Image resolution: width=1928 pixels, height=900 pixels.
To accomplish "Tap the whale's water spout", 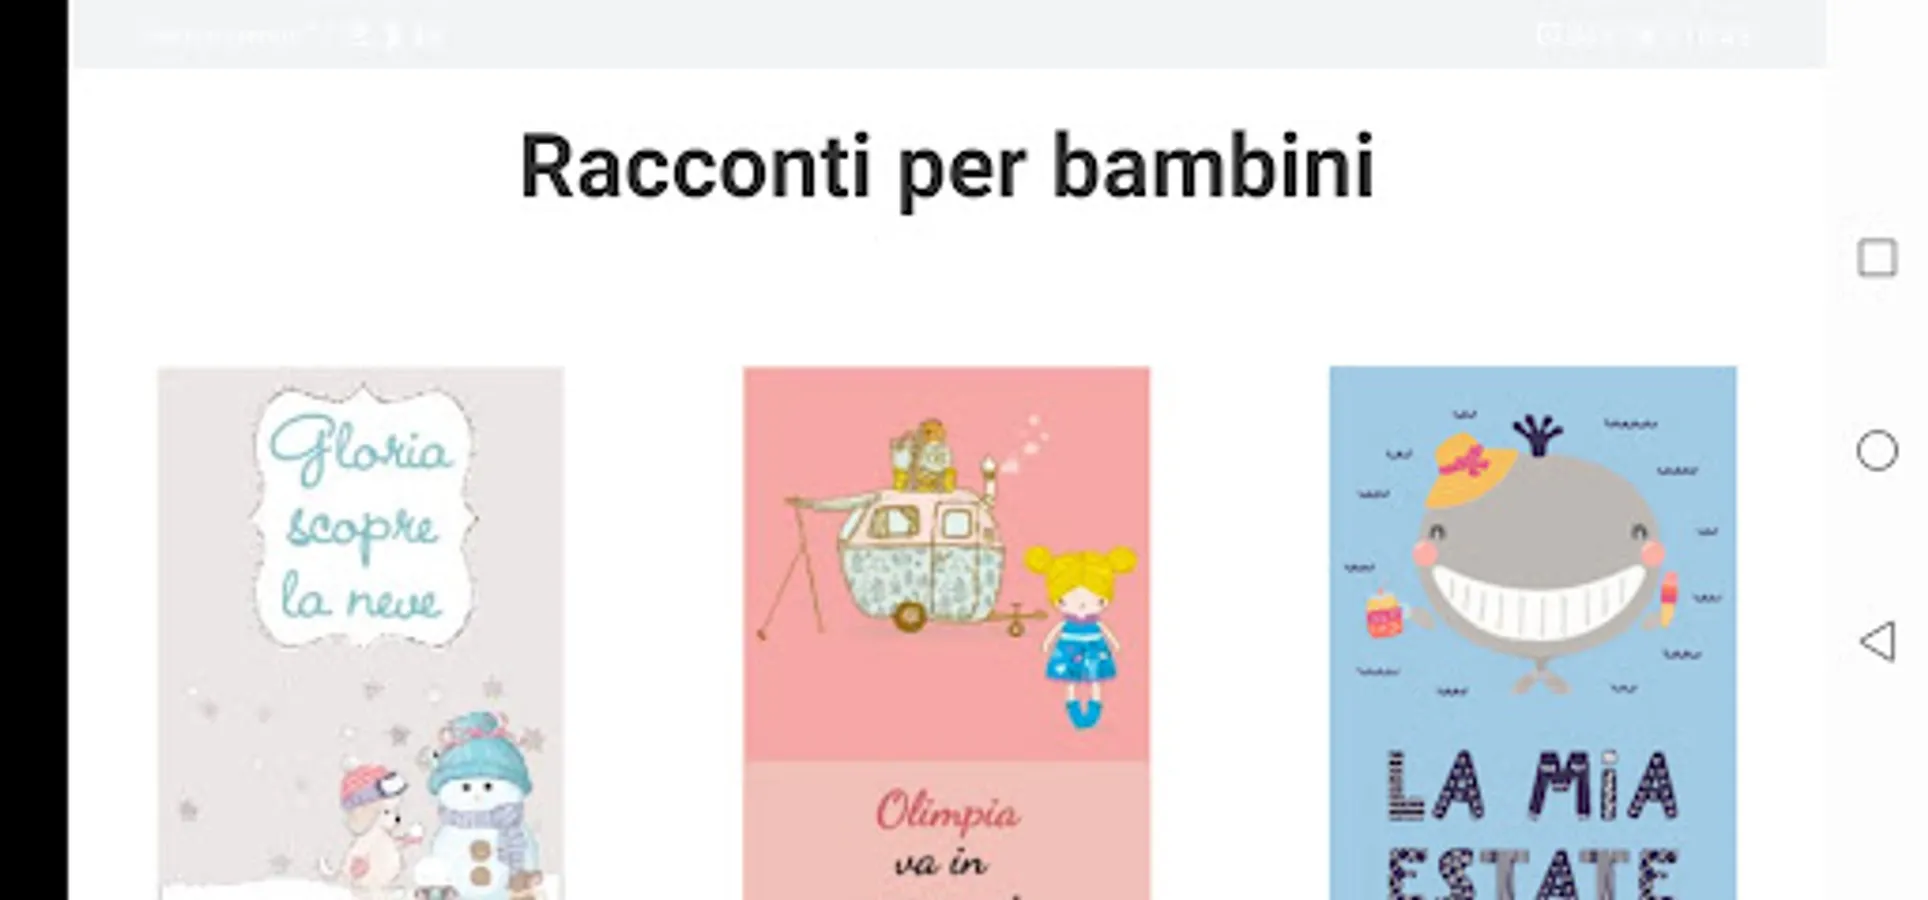I will click(x=1538, y=435).
